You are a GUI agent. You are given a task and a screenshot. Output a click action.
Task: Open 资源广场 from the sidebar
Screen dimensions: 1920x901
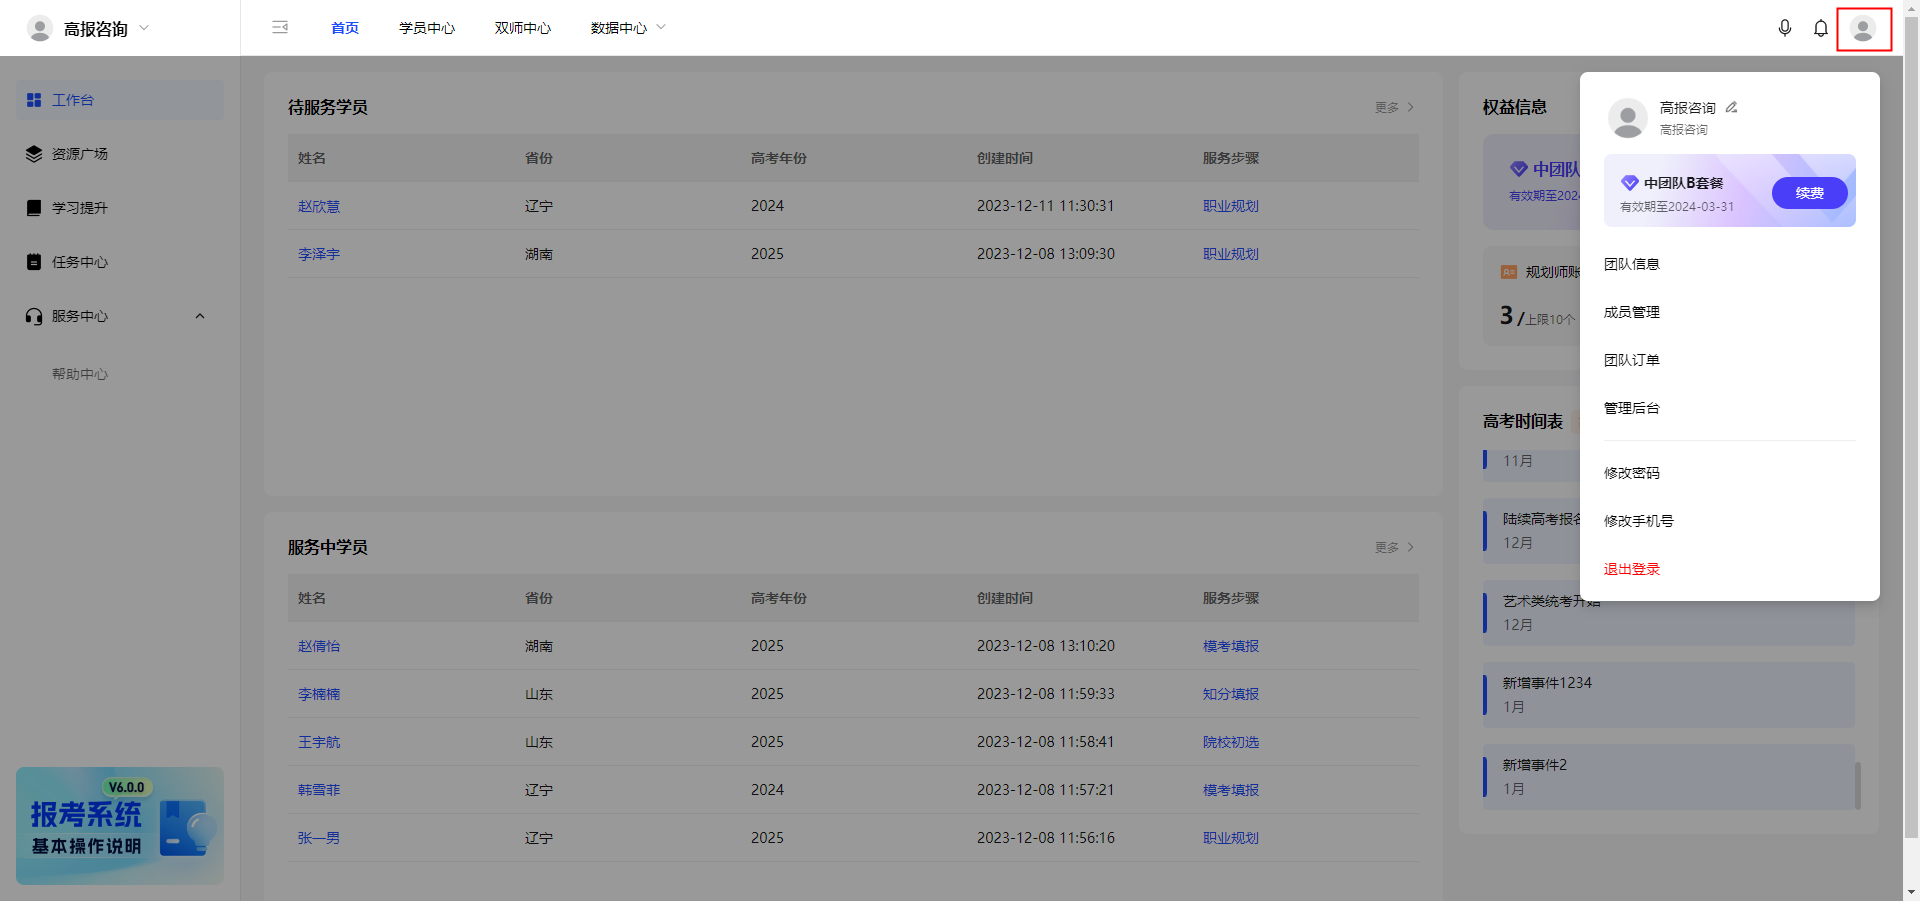[80, 154]
